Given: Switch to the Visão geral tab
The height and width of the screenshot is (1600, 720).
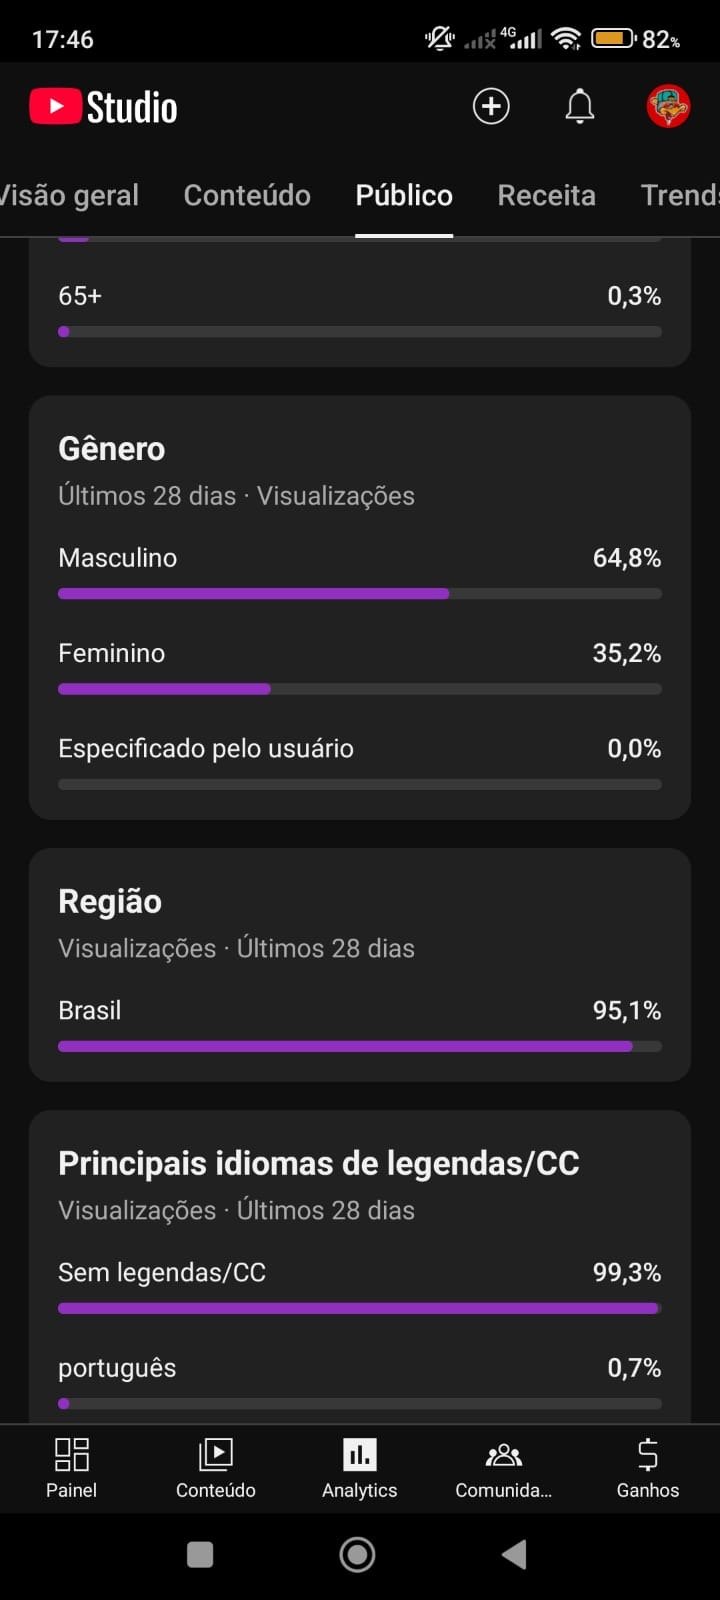Looking at the screenshot, I should coord(70,195).
